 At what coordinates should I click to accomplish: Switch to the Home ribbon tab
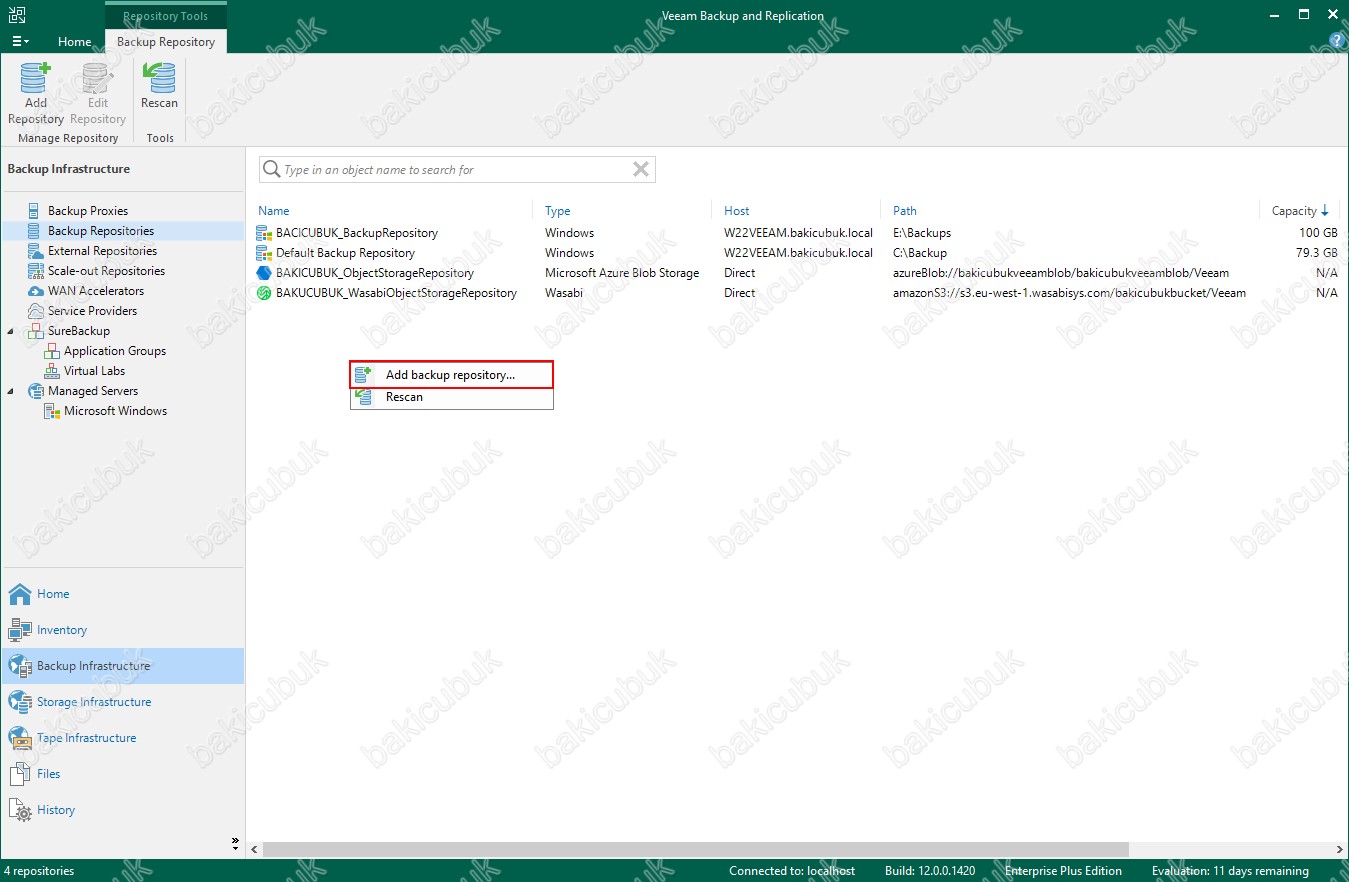point(74,42)
